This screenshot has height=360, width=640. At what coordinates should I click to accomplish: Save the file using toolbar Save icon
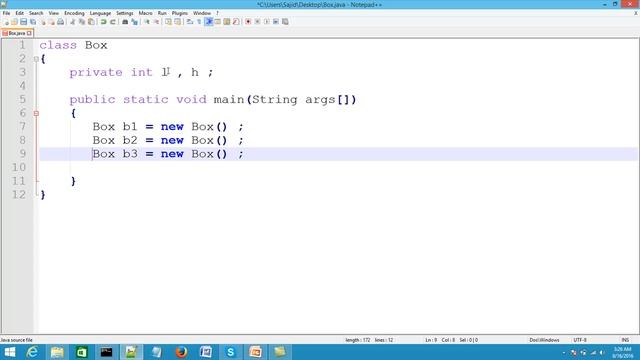(23, 22)
